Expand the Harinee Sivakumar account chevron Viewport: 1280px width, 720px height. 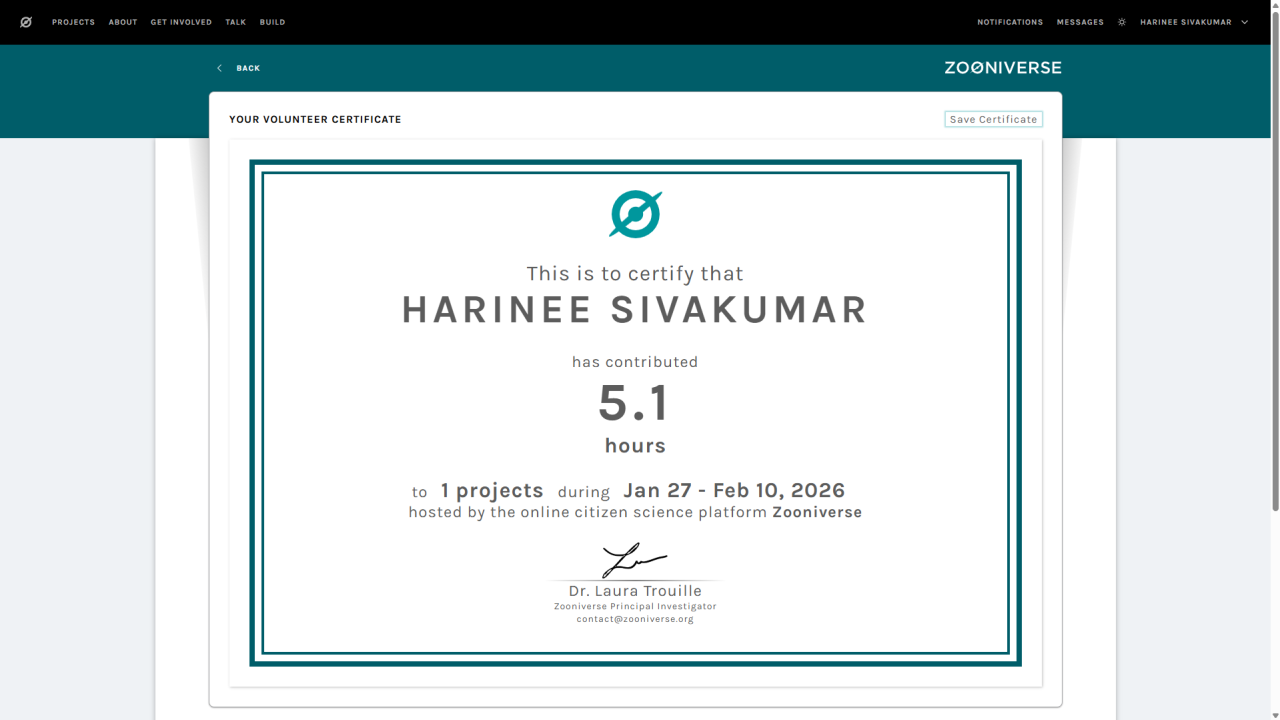[x=1245, y=22]
